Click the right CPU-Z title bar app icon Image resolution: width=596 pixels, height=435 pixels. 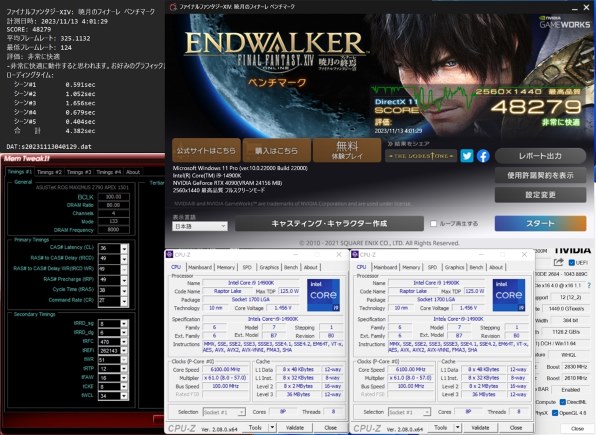coord(355,254)
